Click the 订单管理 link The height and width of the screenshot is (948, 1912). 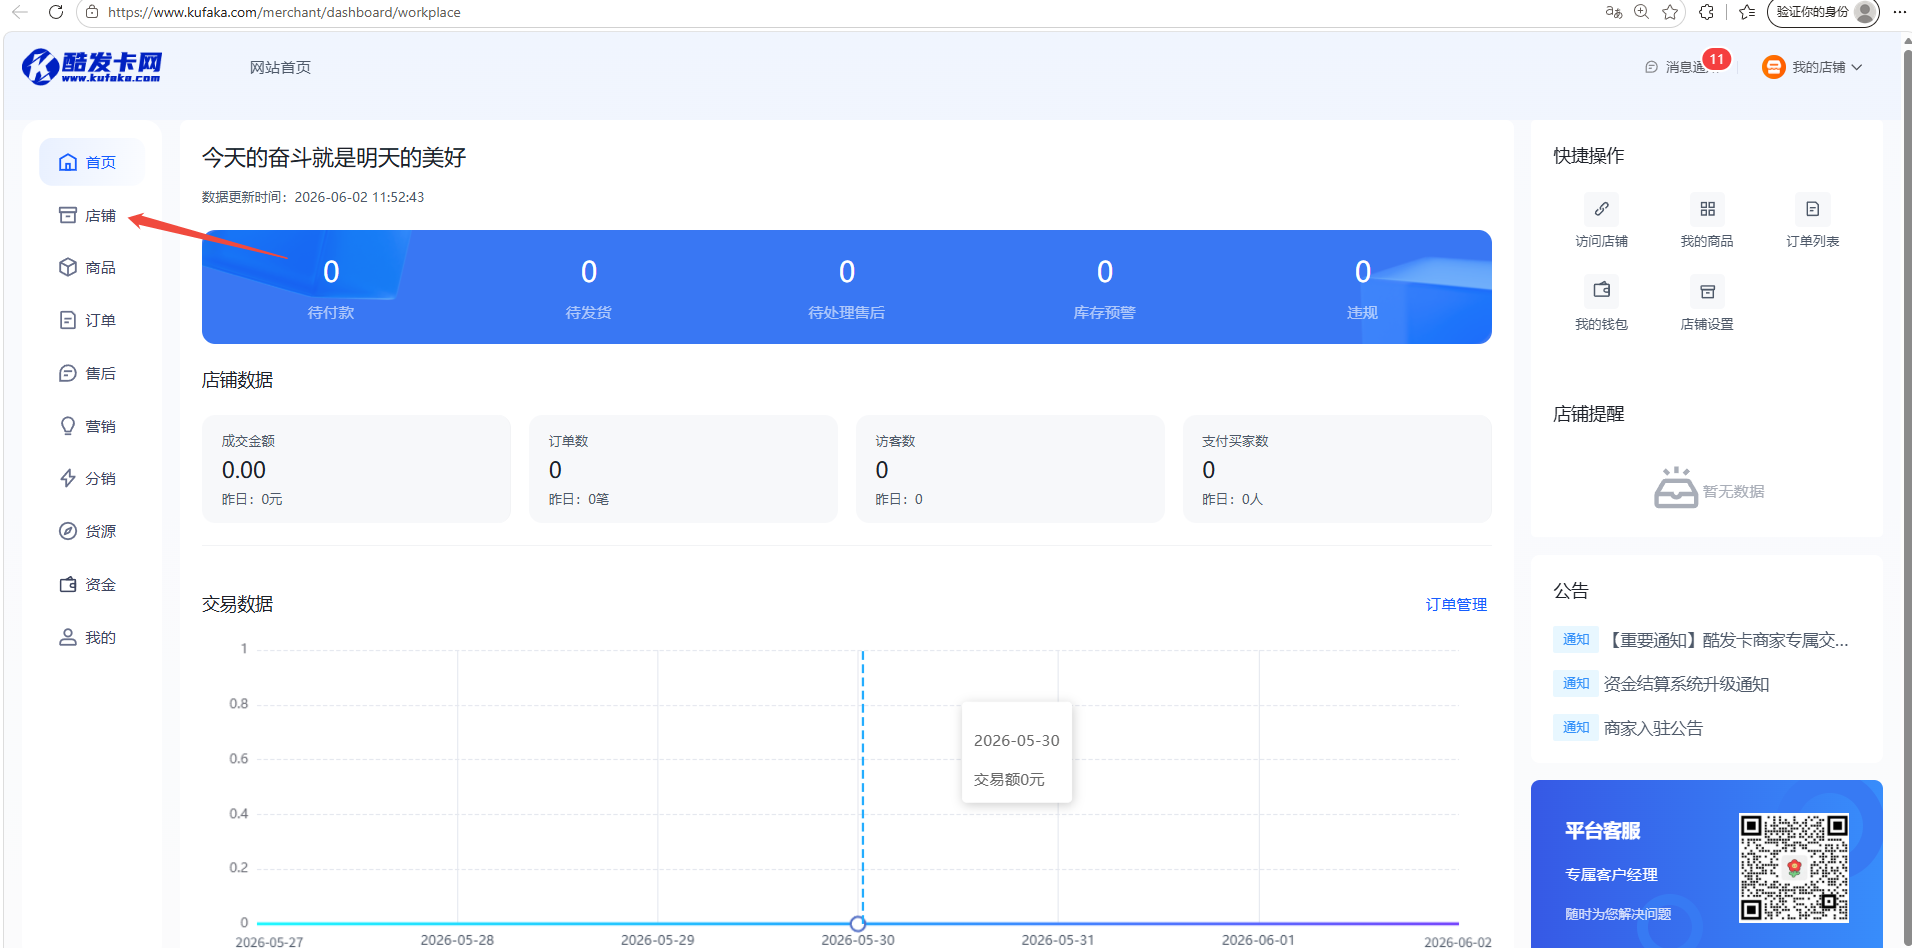pos(1456,605)
